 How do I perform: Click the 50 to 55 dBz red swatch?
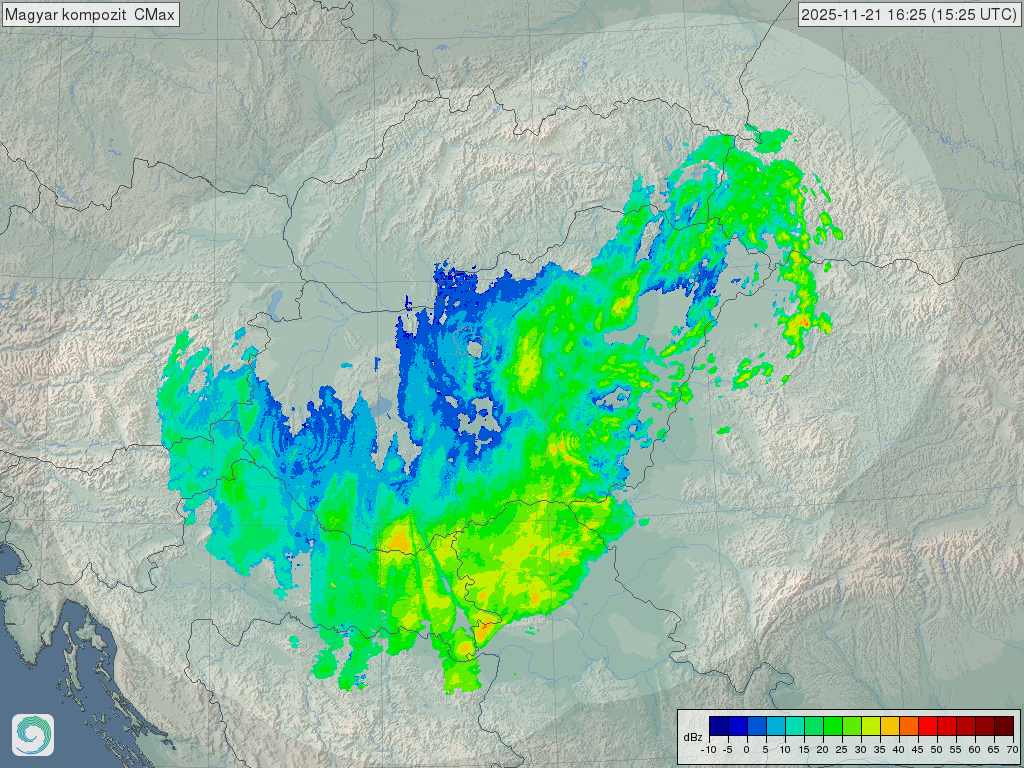[946, 726]
